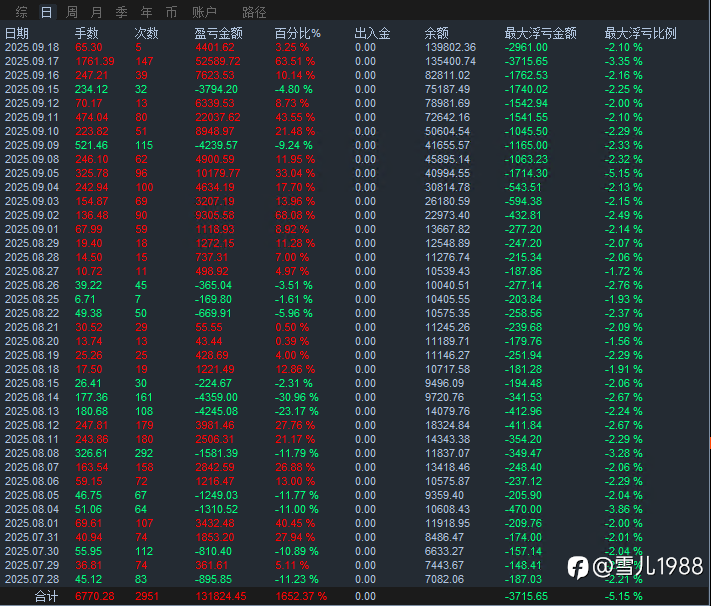
Task: Click loss value -4359.00
Action: (216, 397)
